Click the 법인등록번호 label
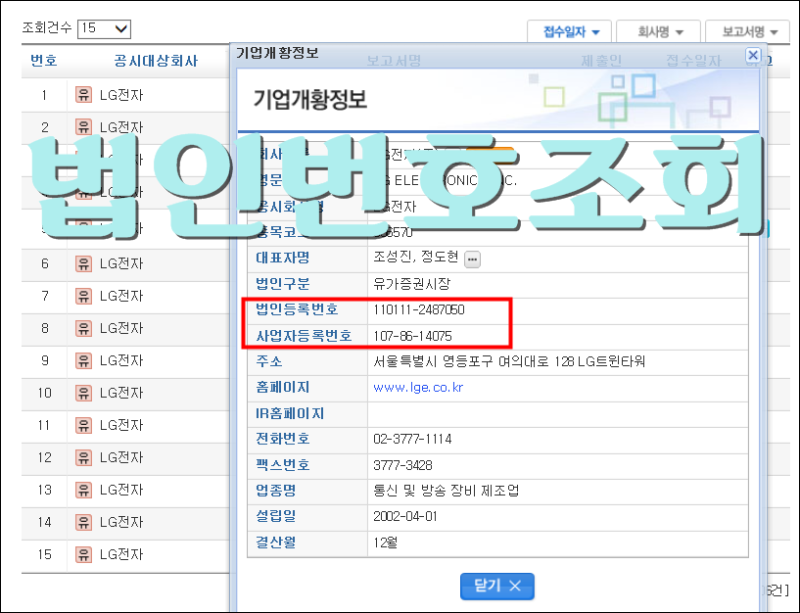 [297, 309]
